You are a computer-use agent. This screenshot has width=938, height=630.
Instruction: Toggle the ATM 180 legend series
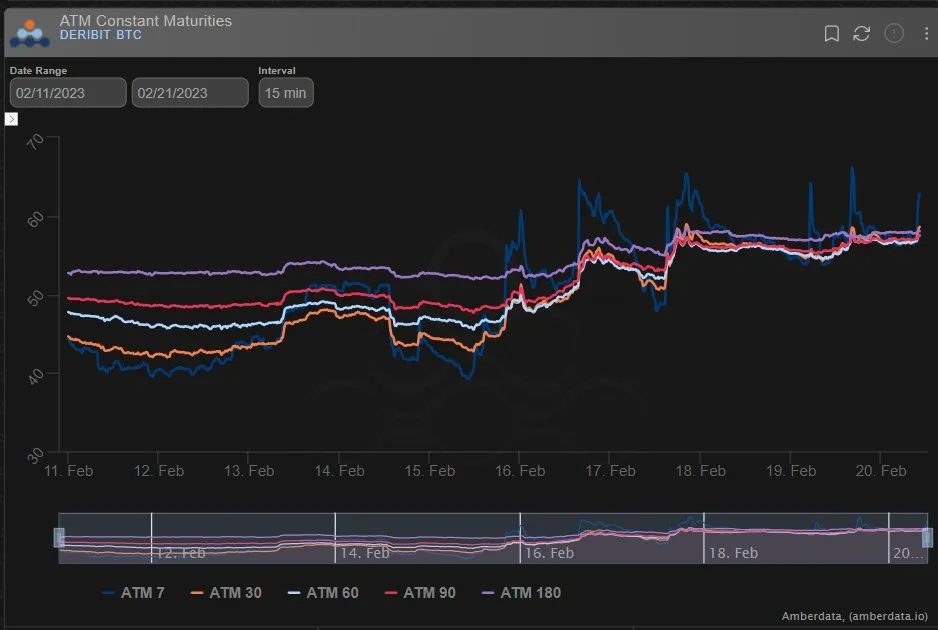[522, 593]
